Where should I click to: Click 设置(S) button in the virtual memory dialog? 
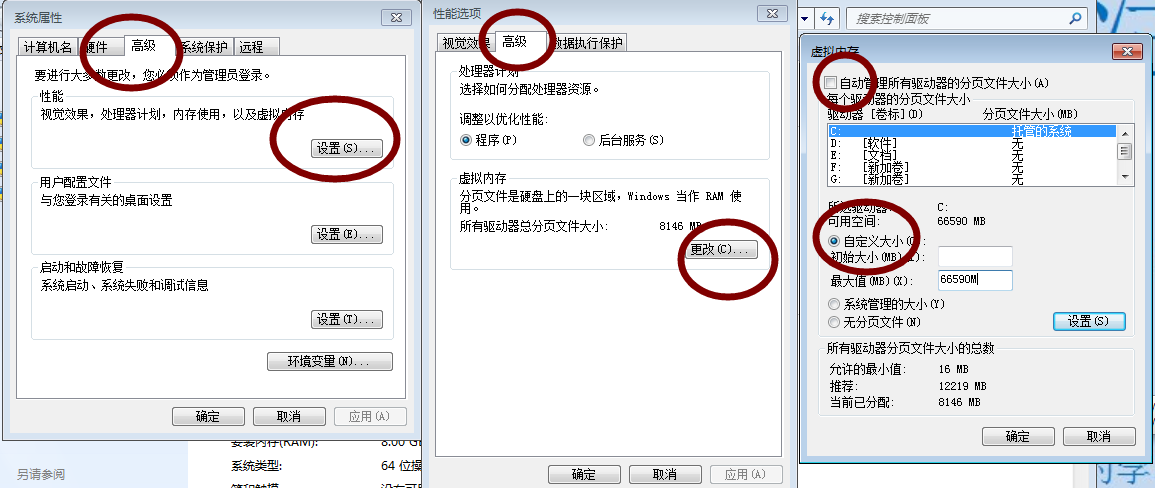[1089, 321]
